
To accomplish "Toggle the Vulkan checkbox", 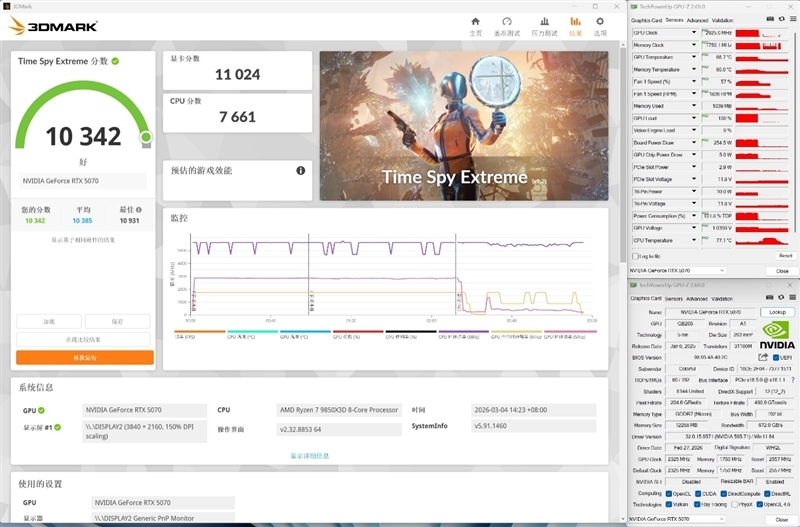I will tap(669, 505).
